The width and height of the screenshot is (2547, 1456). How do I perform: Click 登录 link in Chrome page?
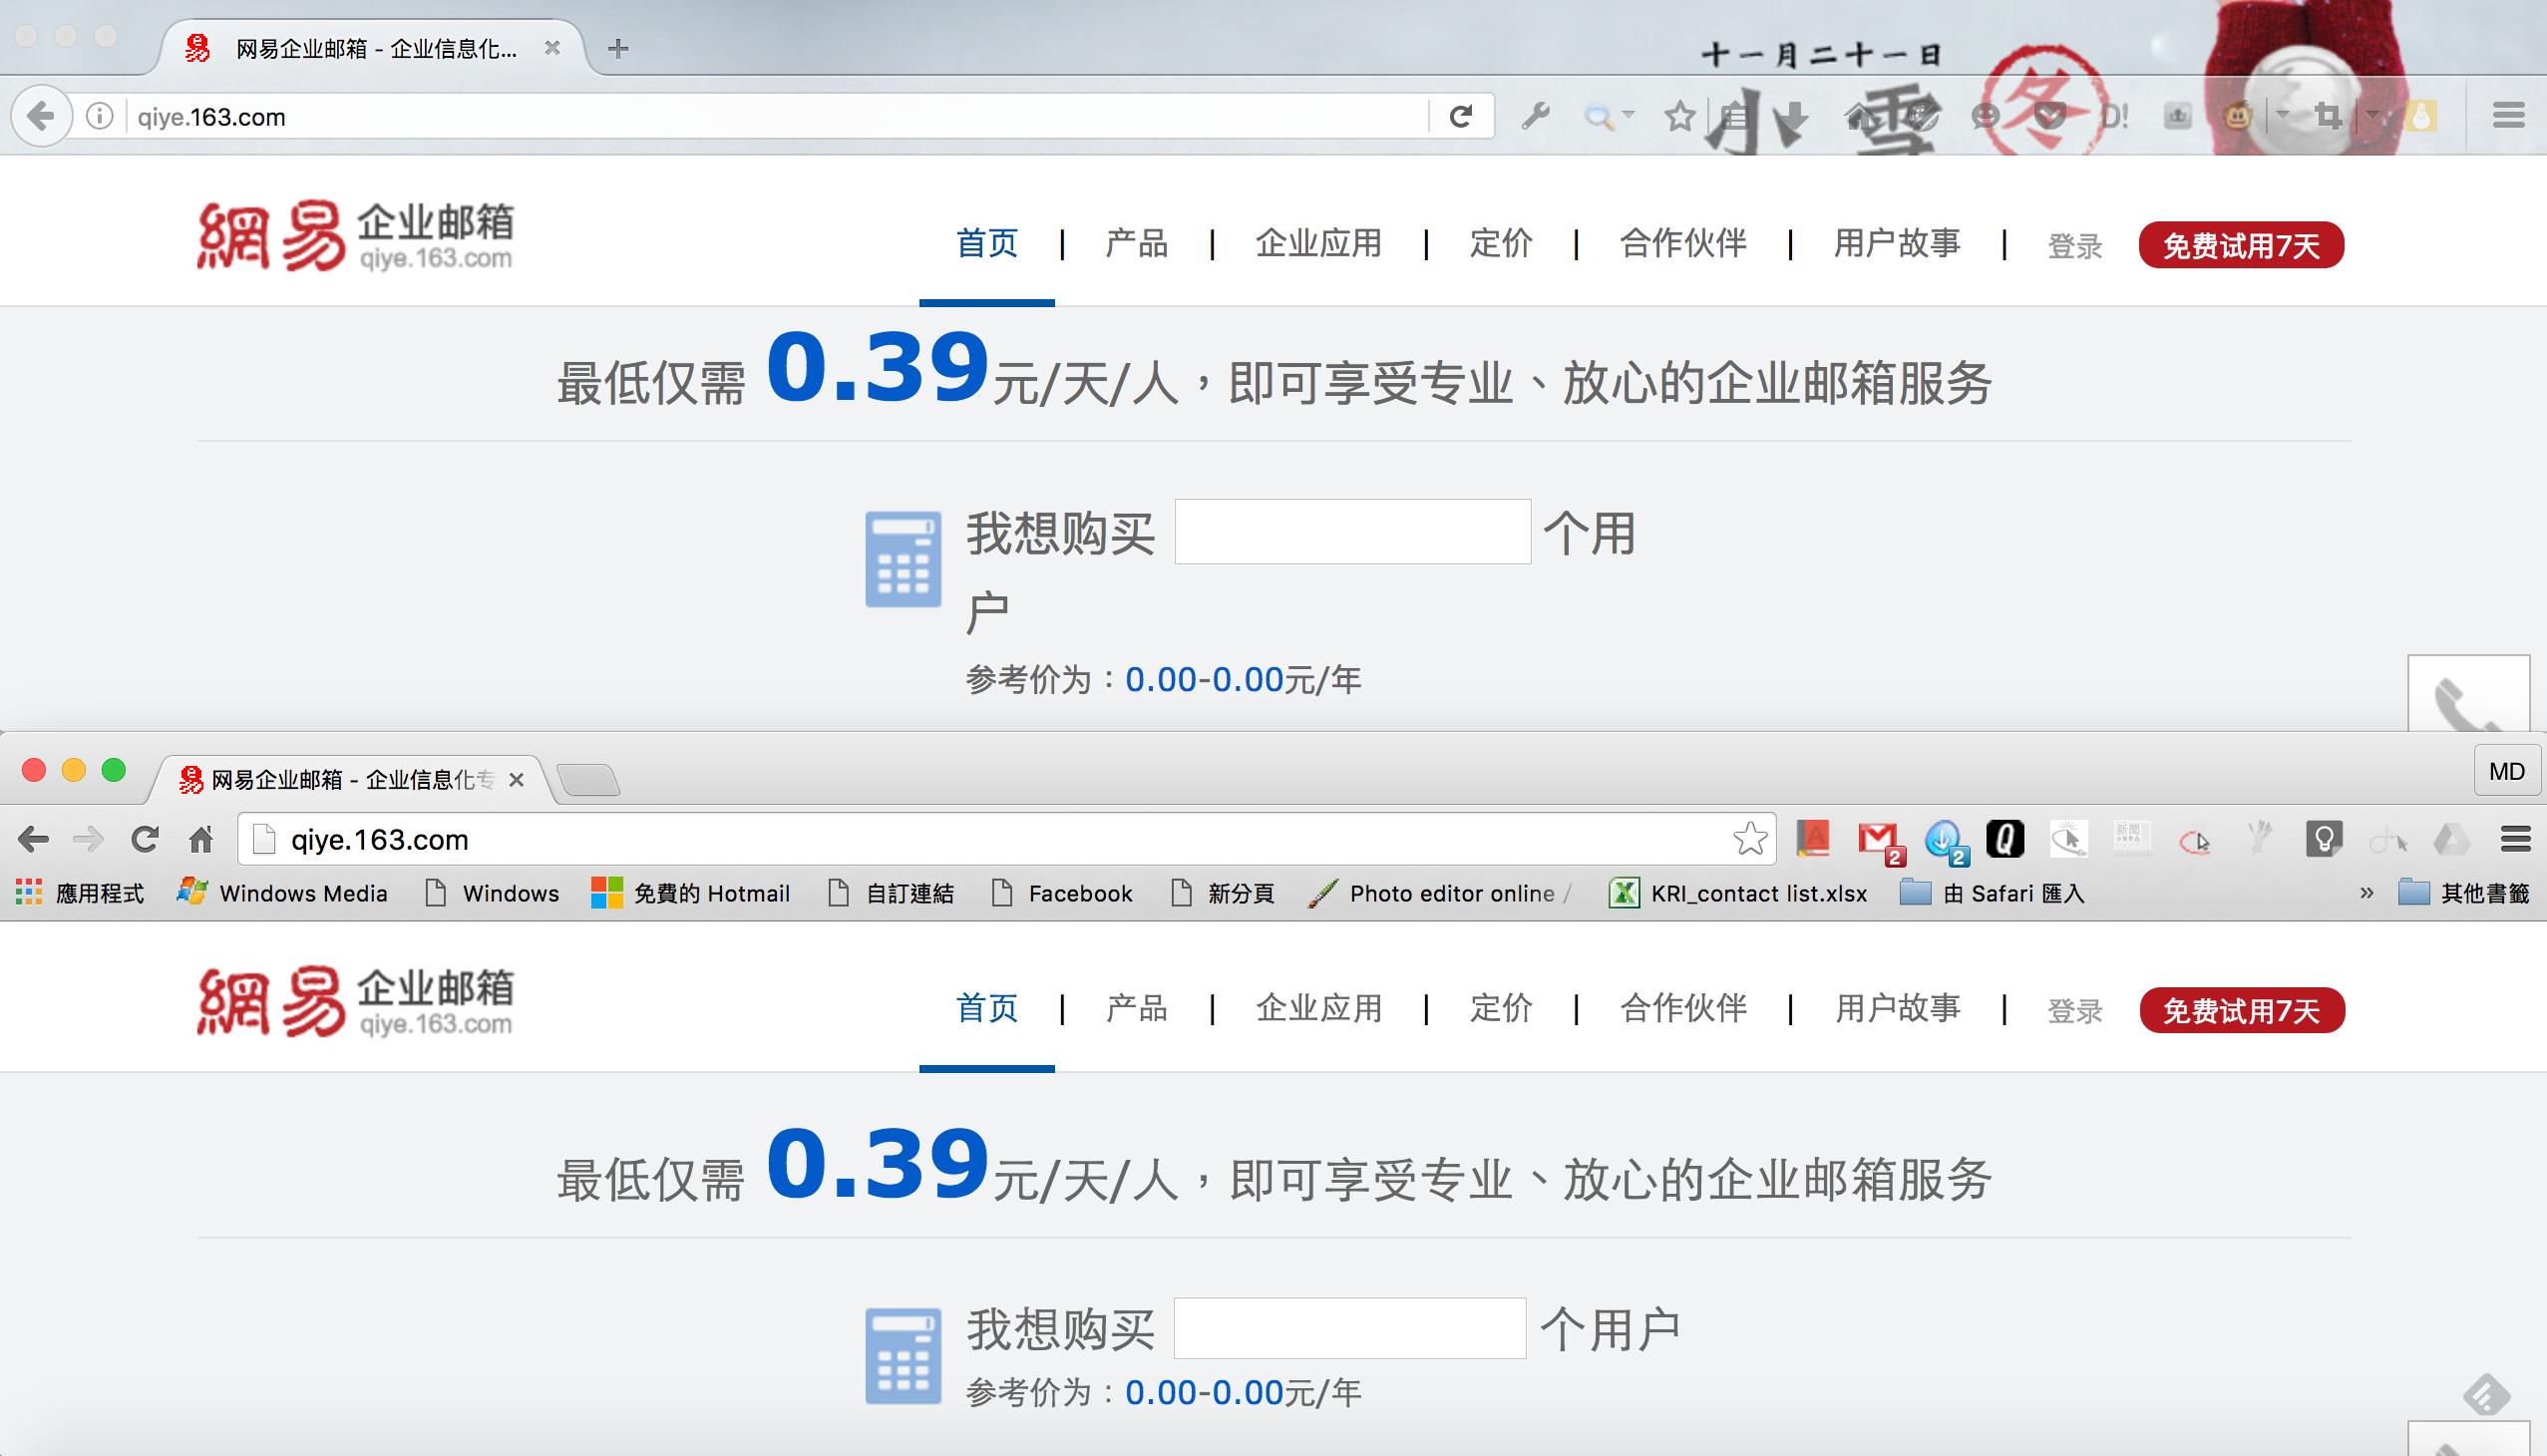(2075, 1011)
